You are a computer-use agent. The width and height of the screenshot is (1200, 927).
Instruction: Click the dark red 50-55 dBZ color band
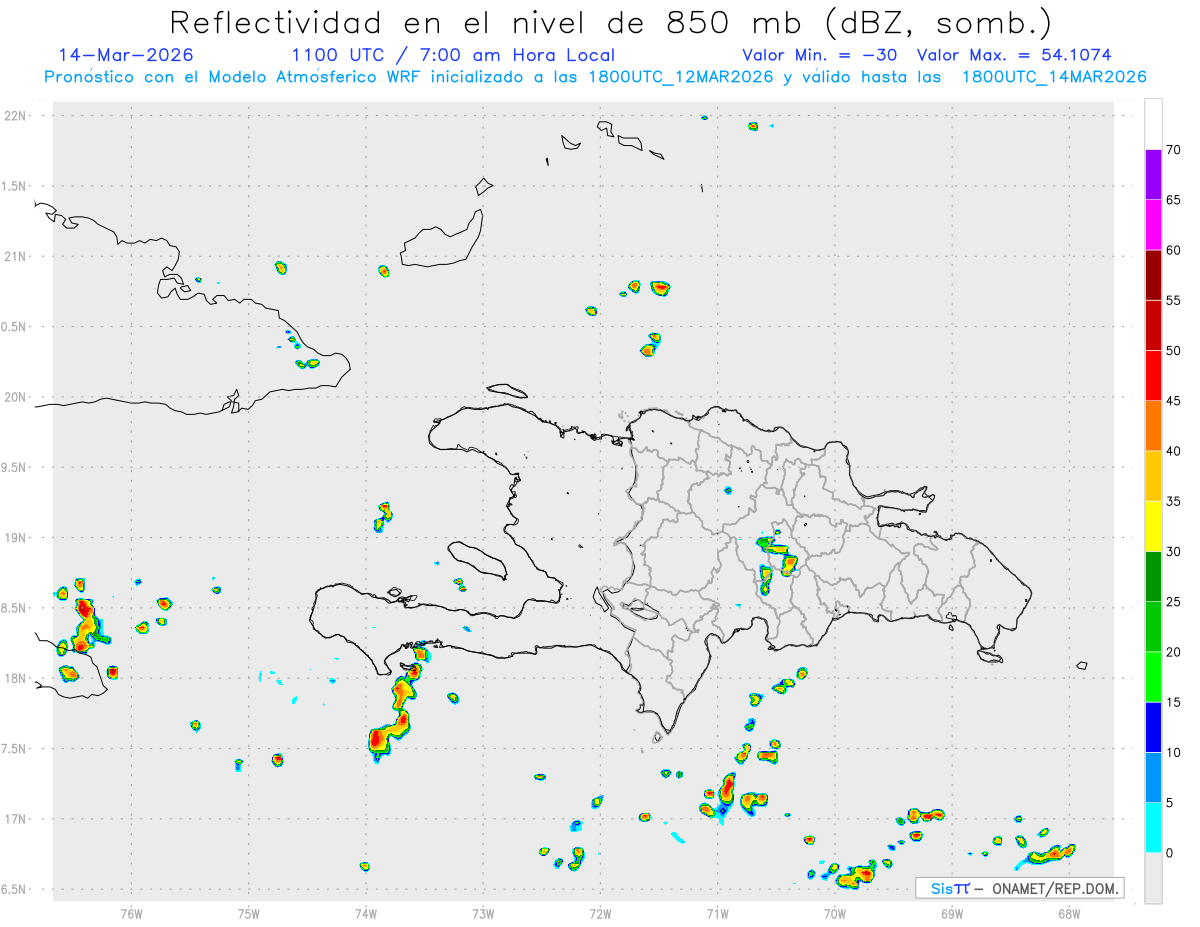(1153, 325)
